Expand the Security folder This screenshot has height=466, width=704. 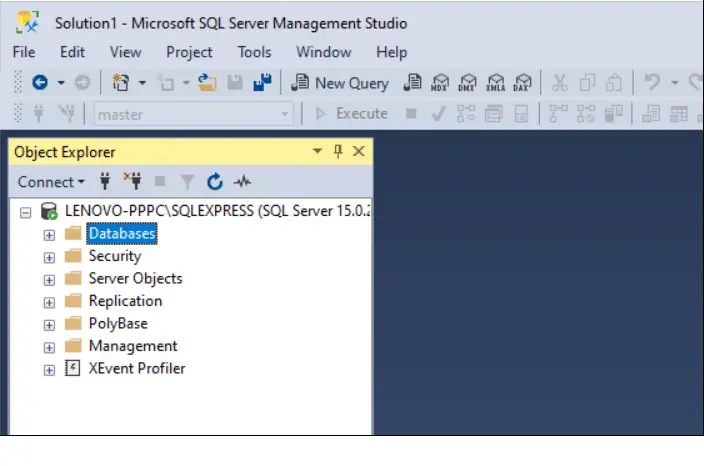click(49, 257)
